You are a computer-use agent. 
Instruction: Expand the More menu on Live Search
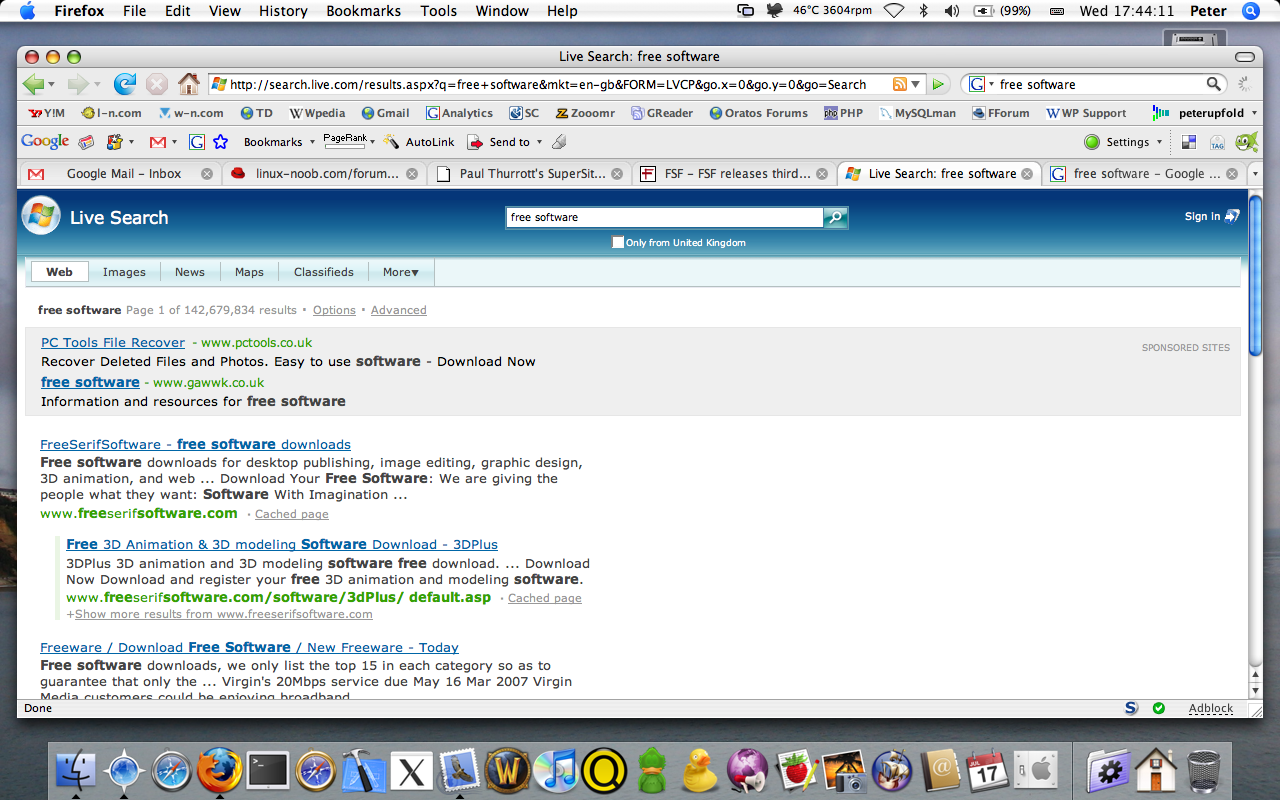point(401,272)
